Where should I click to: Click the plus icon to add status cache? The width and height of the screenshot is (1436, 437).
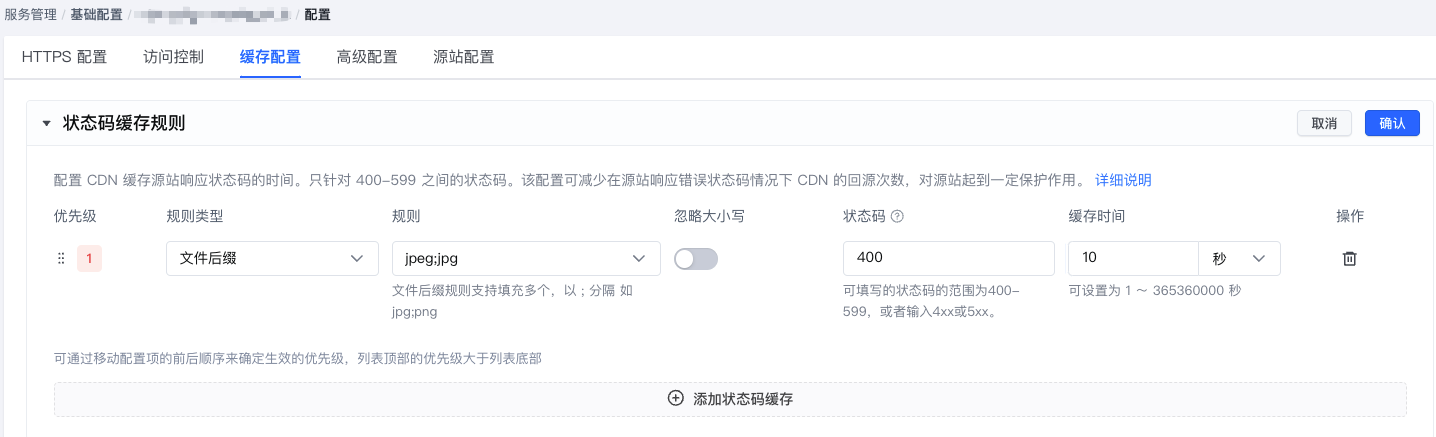(x=676, y=398)
